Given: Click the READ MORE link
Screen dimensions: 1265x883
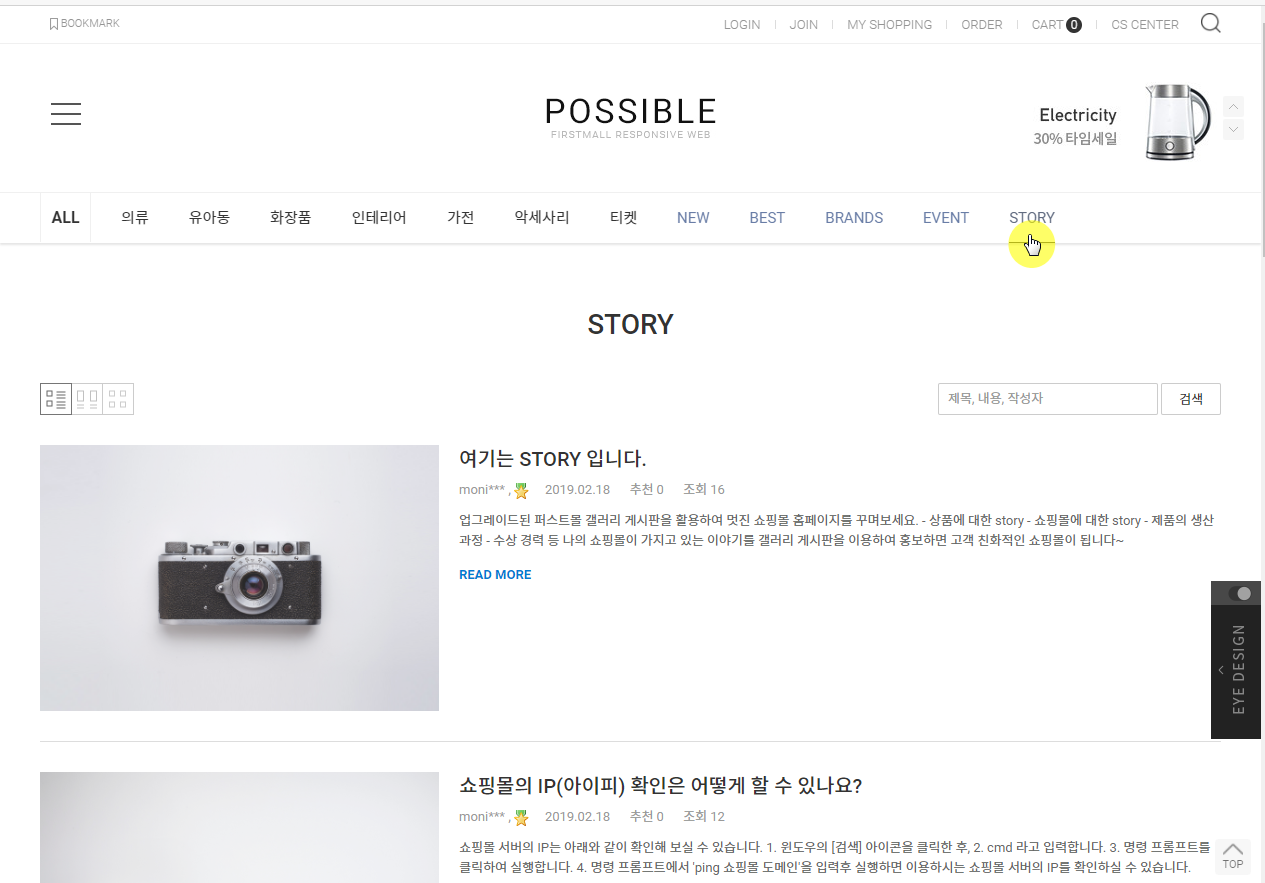Looking at the screenshot, I should pyautogui.click(x=495, y=575).
